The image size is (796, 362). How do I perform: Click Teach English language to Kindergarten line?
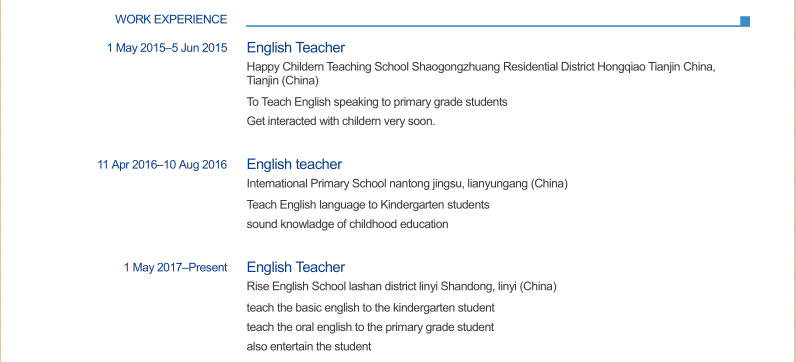(368, 205)
